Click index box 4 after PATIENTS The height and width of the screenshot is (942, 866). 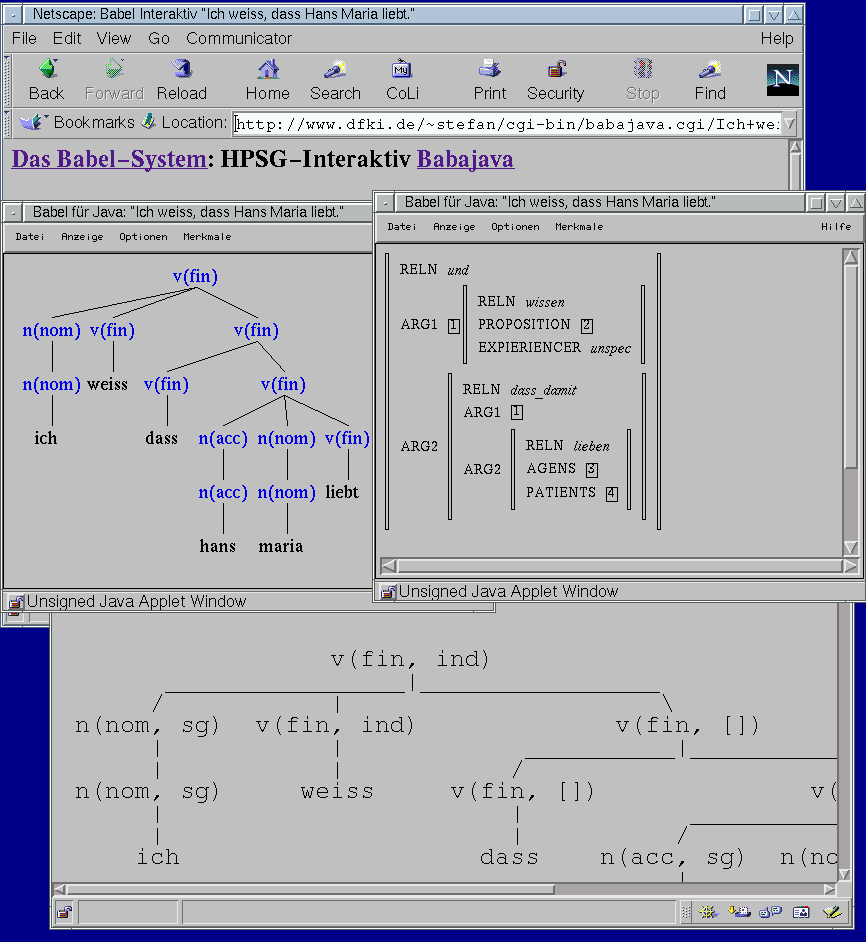pyautogui.click(x=612, y=494)
